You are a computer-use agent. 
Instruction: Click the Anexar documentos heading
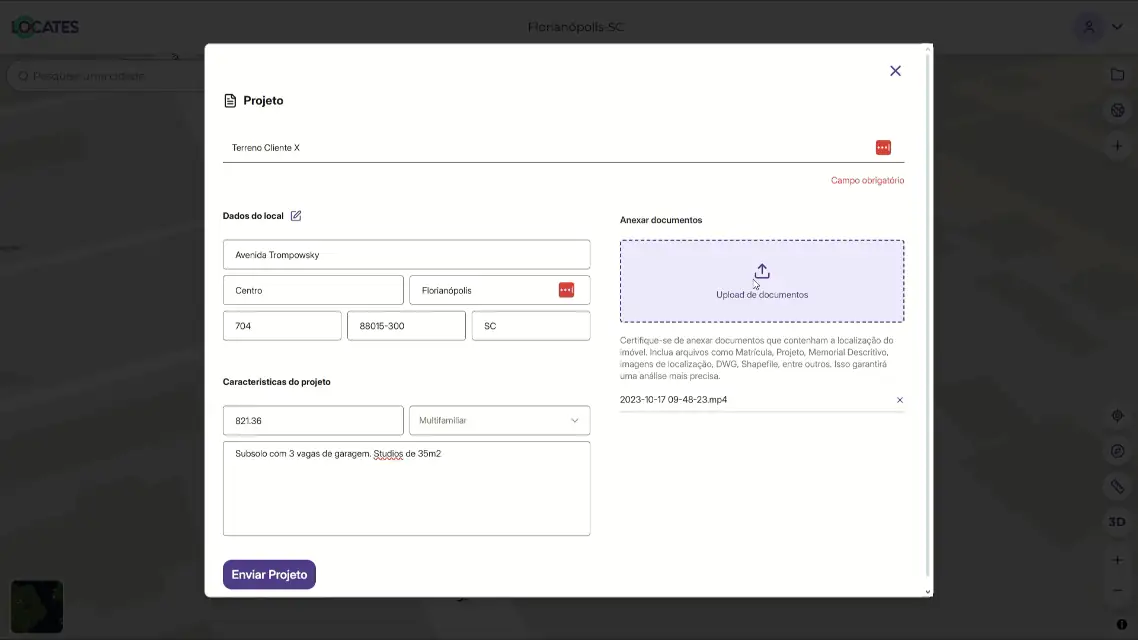point(660,220)
